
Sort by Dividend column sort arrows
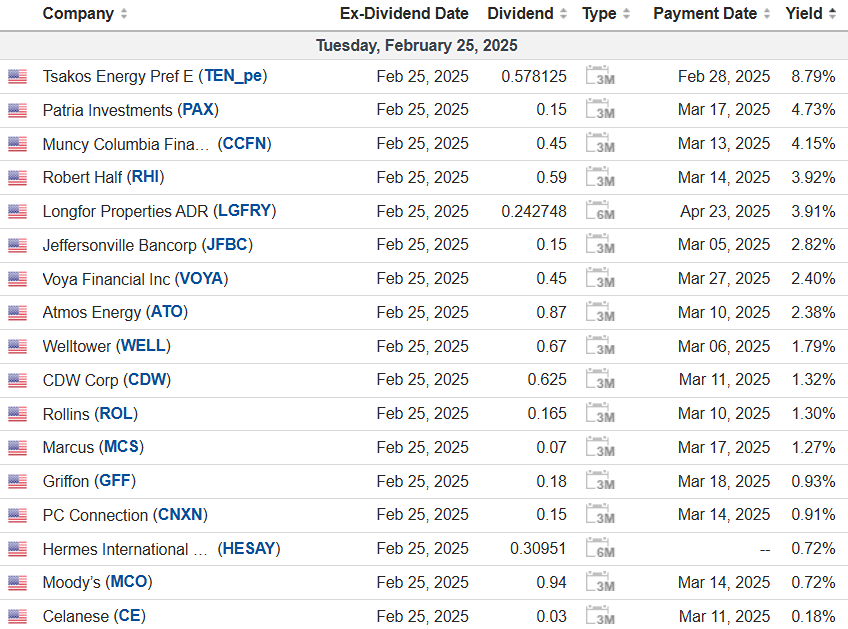(x=563, y=14)
